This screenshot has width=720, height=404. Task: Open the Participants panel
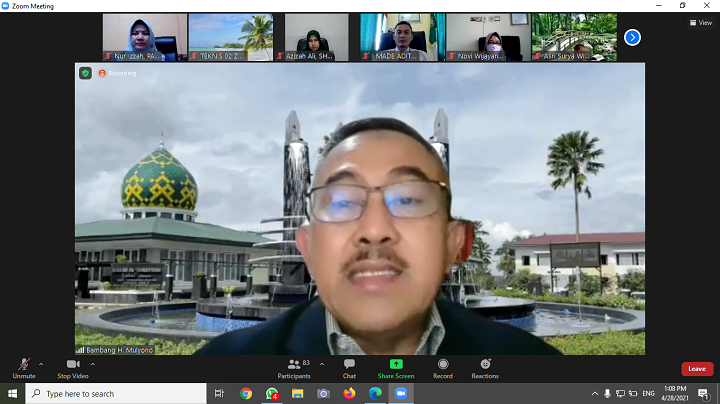click(x=294, y=367)
